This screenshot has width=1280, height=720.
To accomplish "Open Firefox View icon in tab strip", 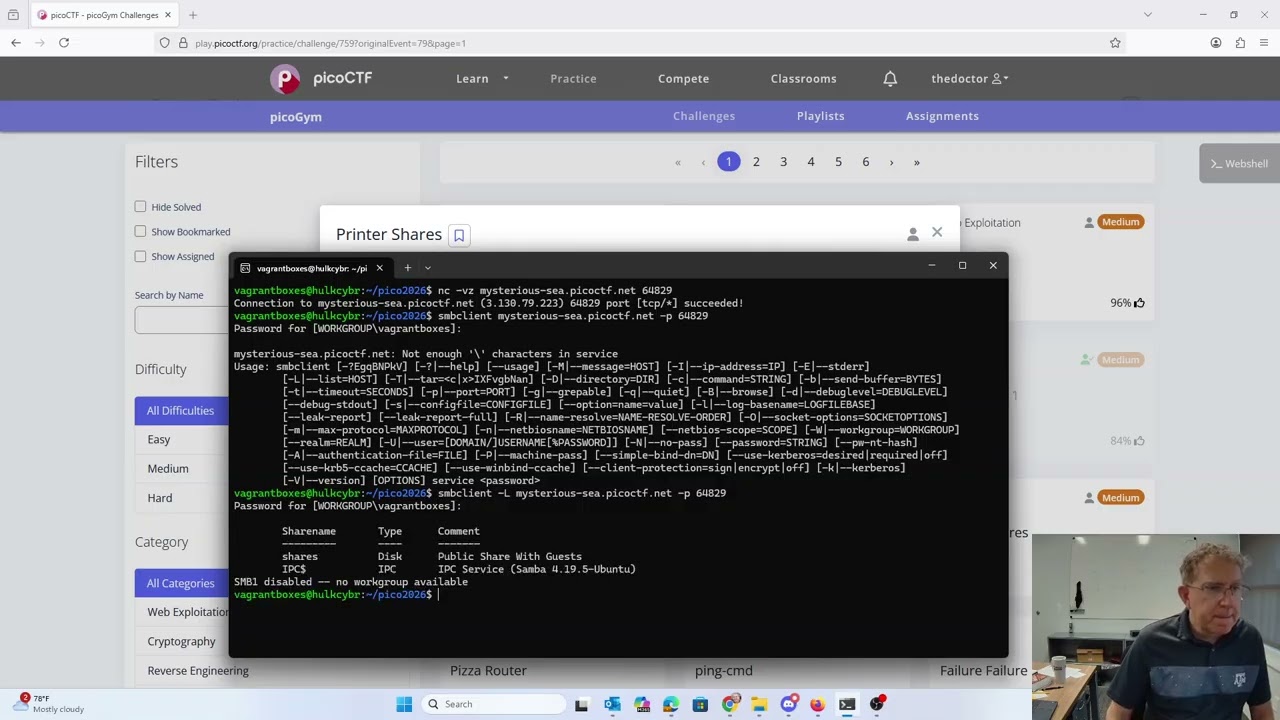I will [x=13, y=15].
